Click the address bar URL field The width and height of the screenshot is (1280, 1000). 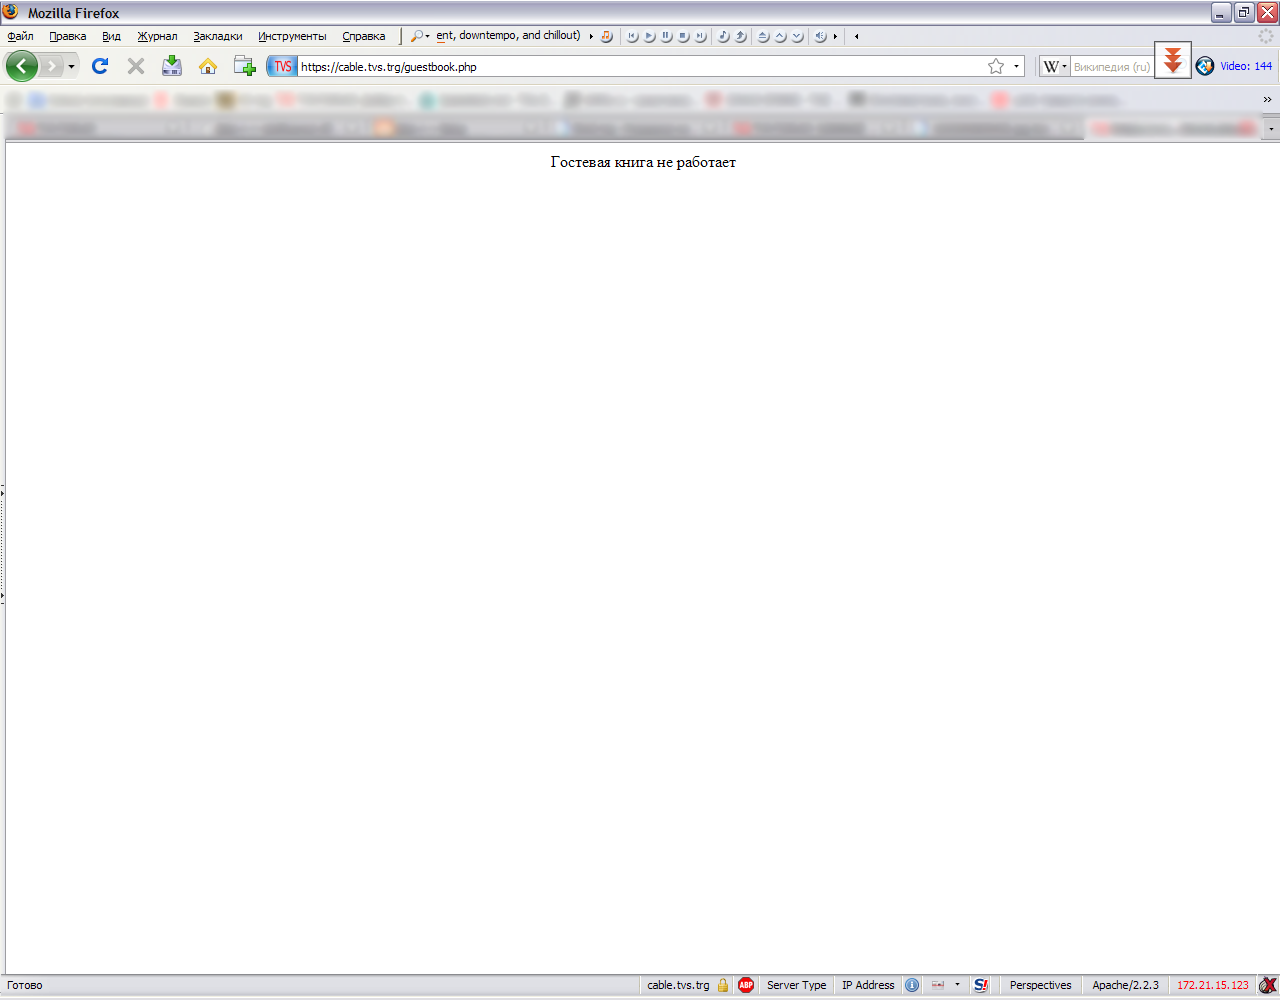[x=640, y=67]
